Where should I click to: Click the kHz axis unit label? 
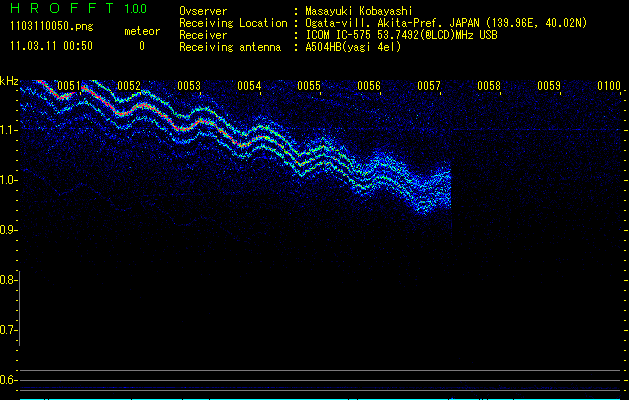pos(9,81)
